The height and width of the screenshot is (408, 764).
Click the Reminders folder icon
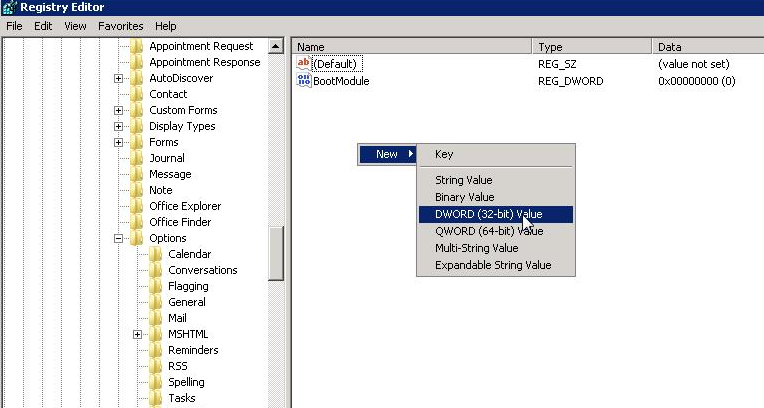pyautogui.click(x=156, y=350)
